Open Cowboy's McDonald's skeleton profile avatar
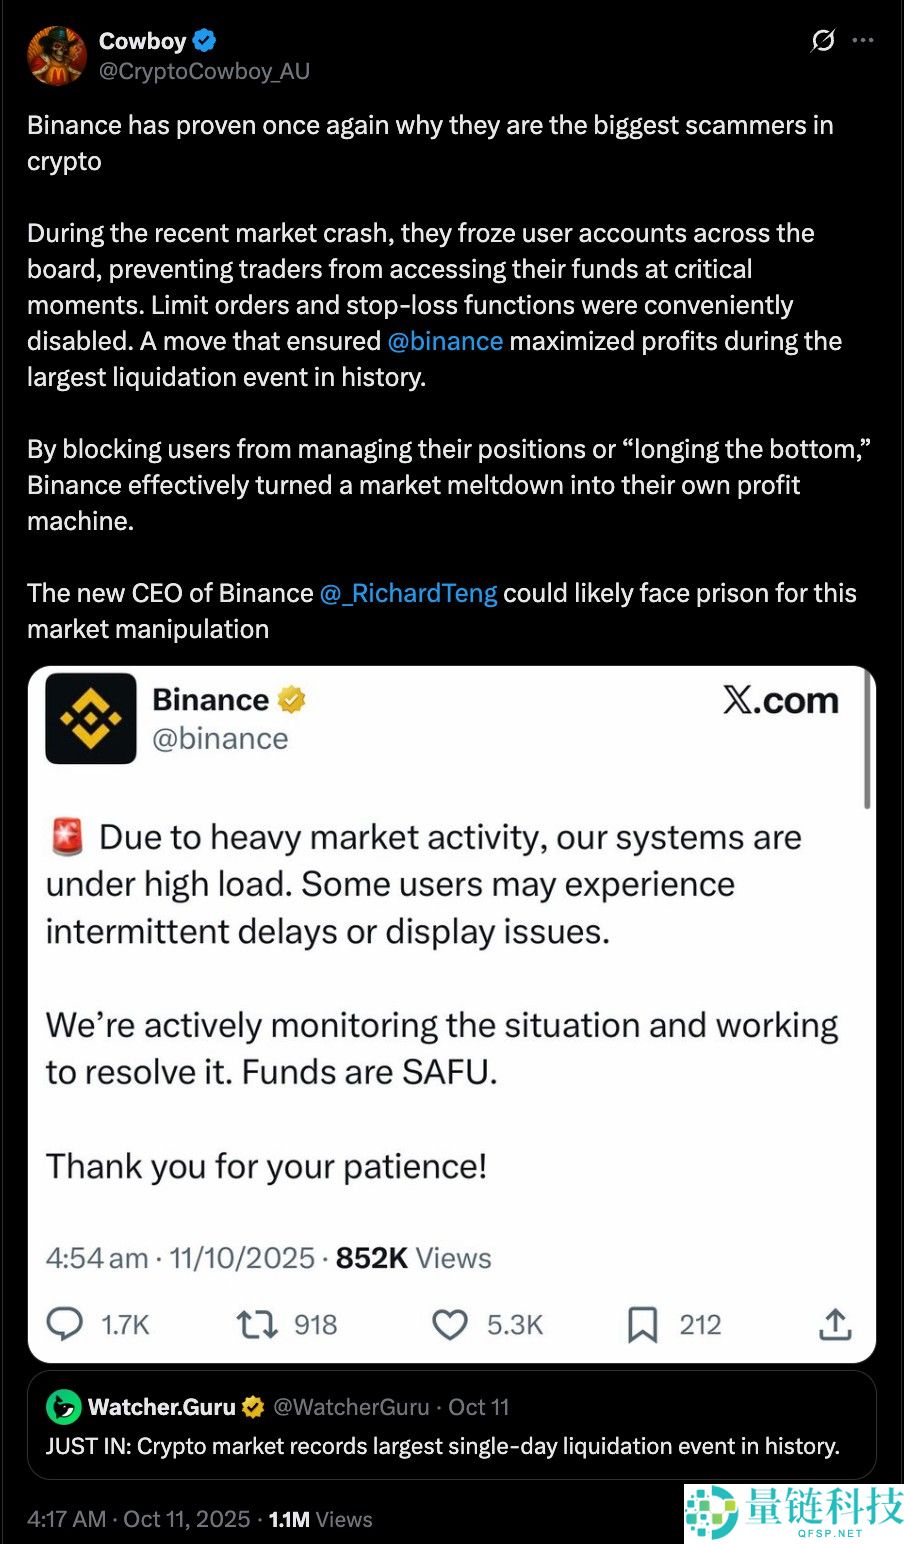The height and width of the screenshot is (1544, 904). tap(56, 55)
